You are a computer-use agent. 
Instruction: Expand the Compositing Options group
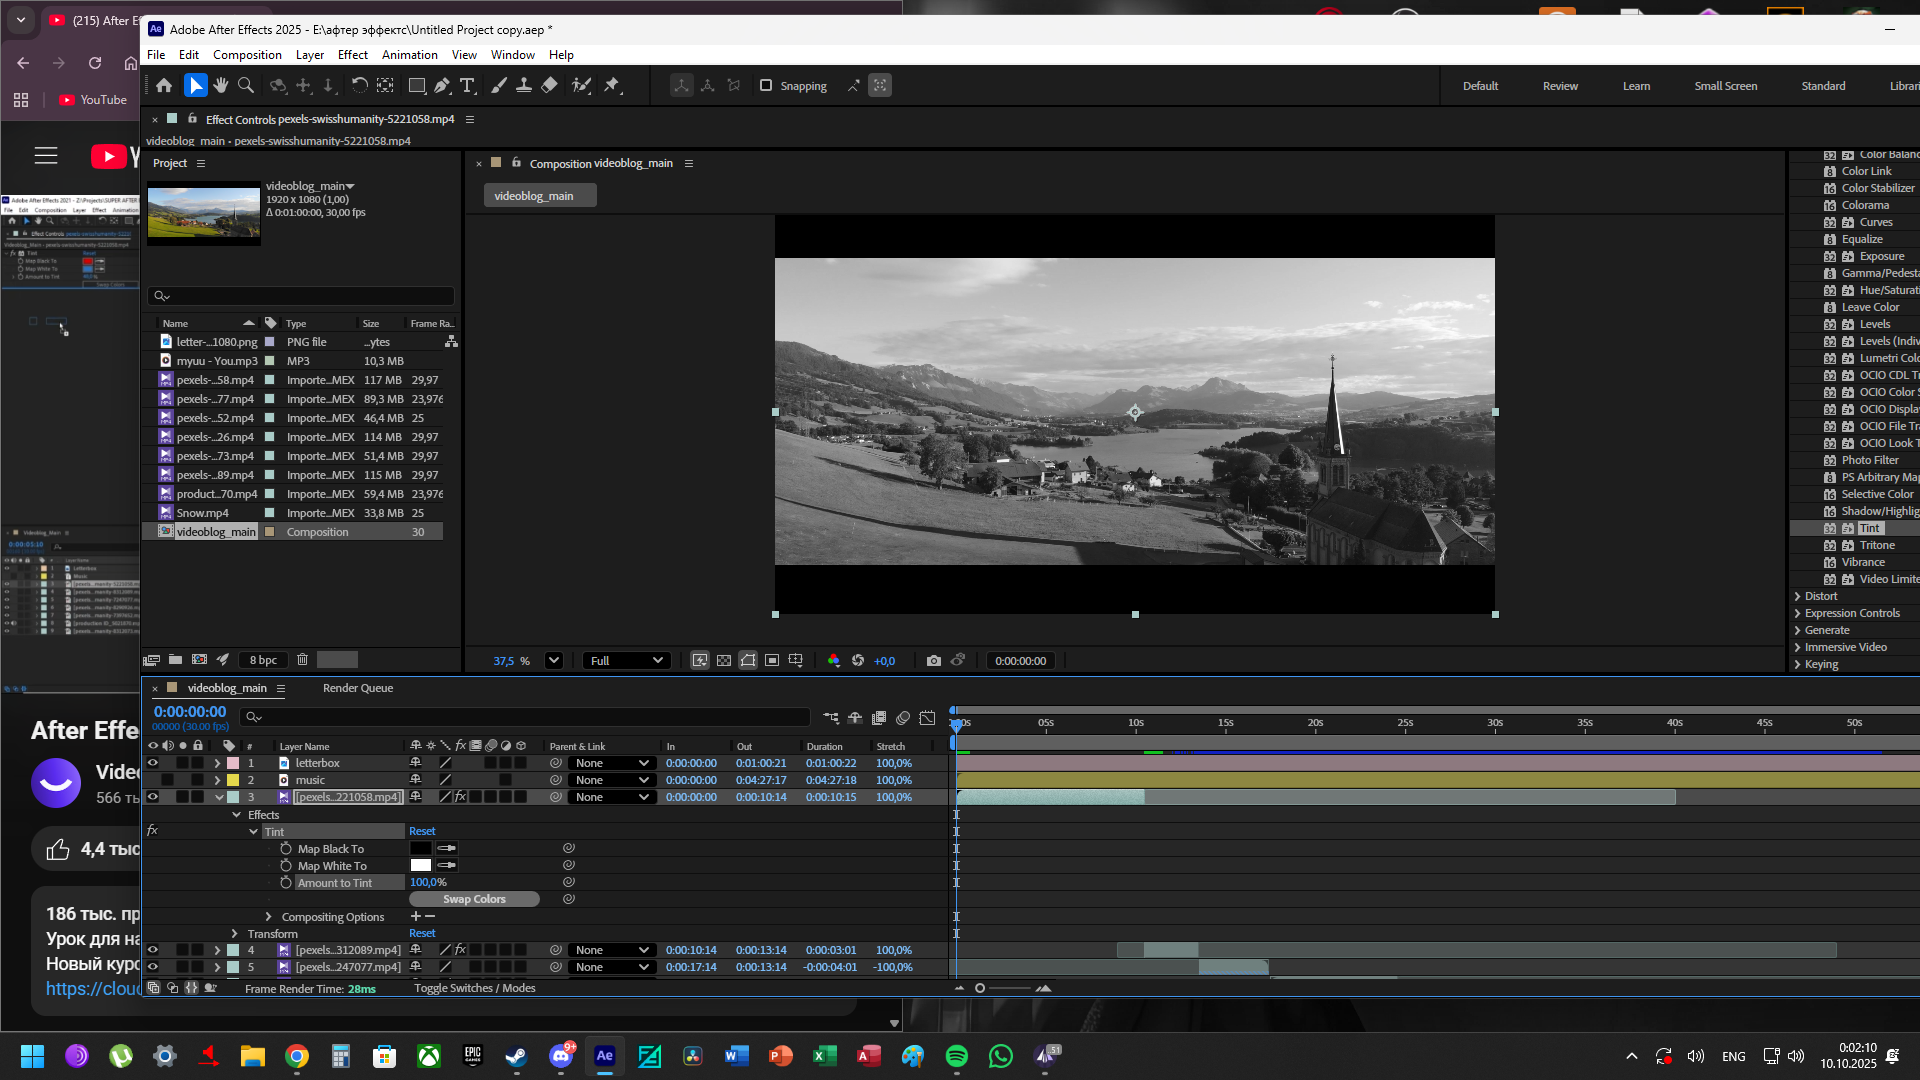(x=268, y=917)
